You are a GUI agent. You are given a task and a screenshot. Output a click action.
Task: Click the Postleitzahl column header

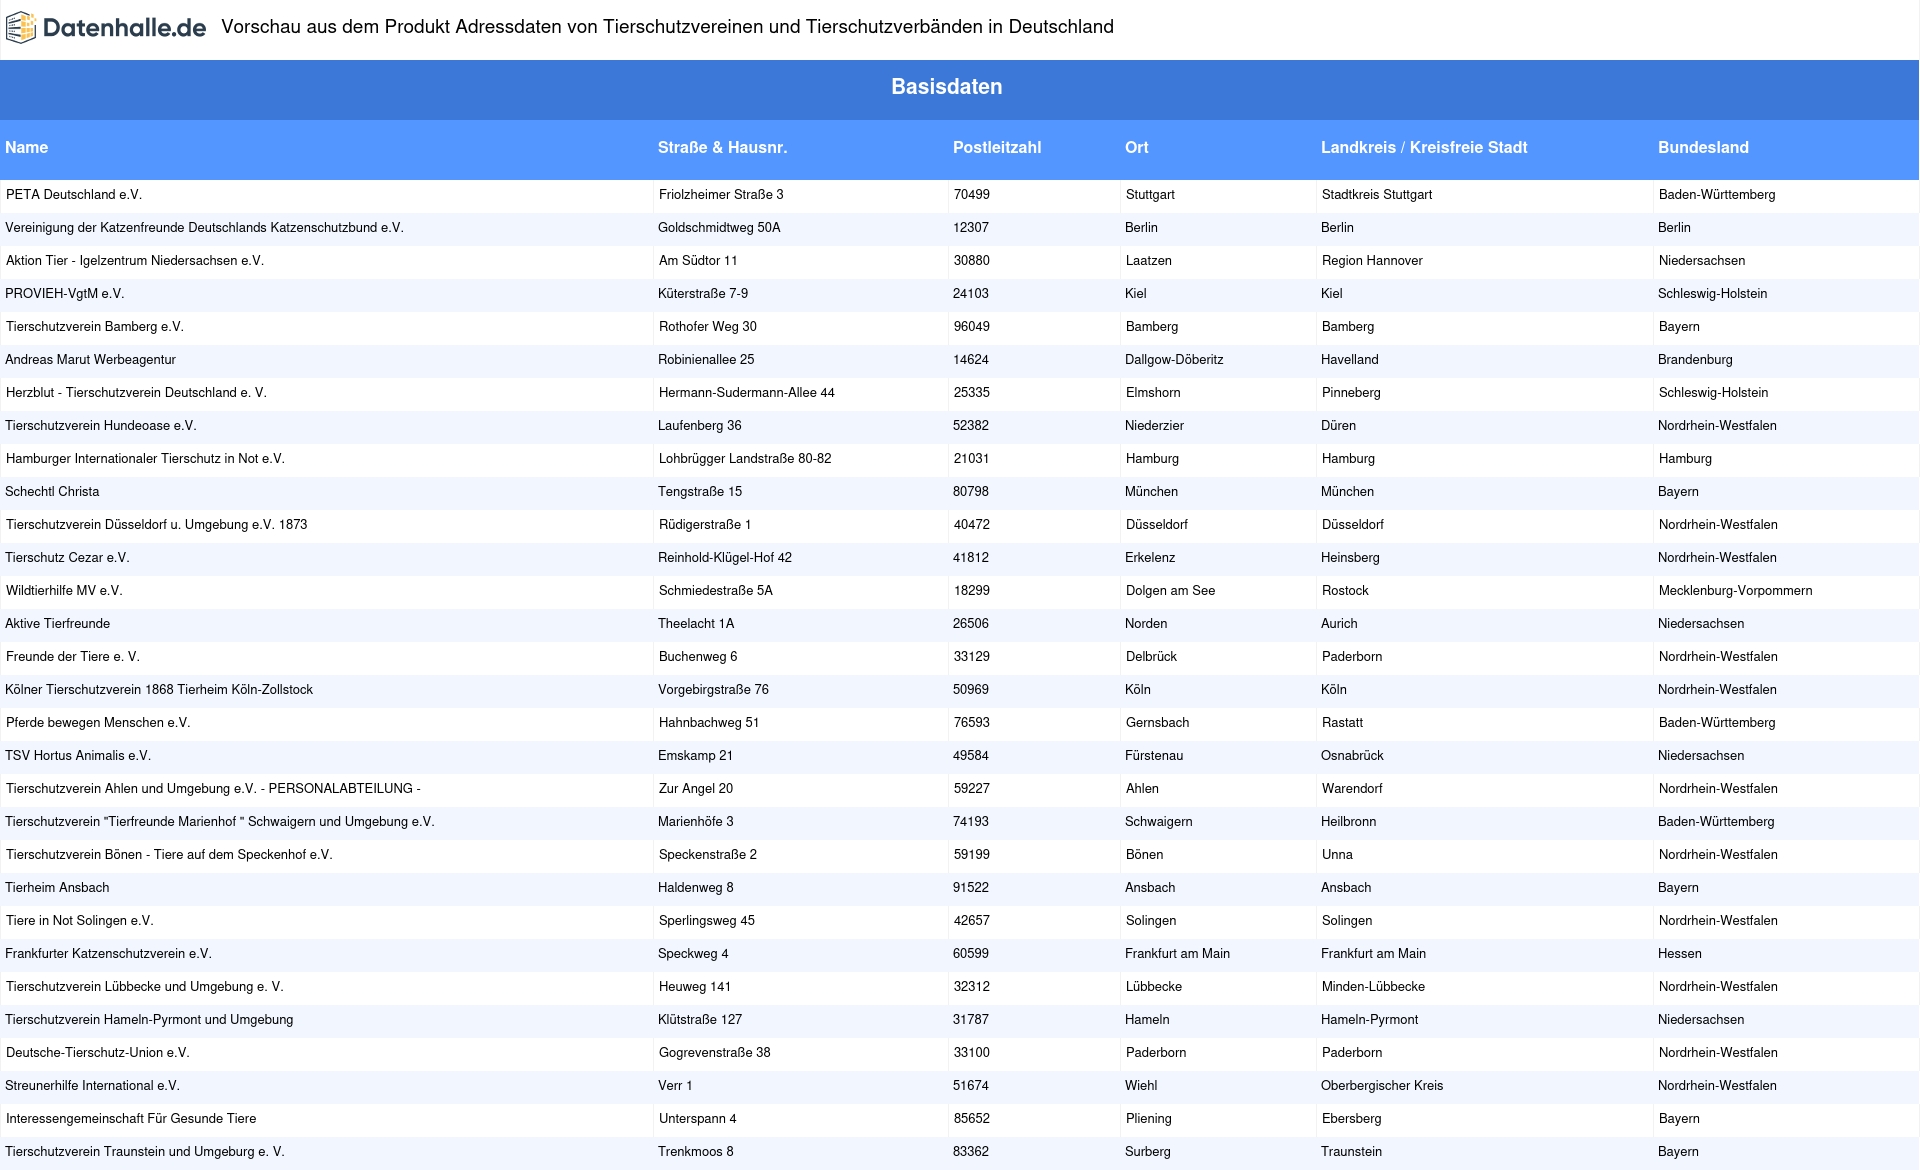(997, 147)
